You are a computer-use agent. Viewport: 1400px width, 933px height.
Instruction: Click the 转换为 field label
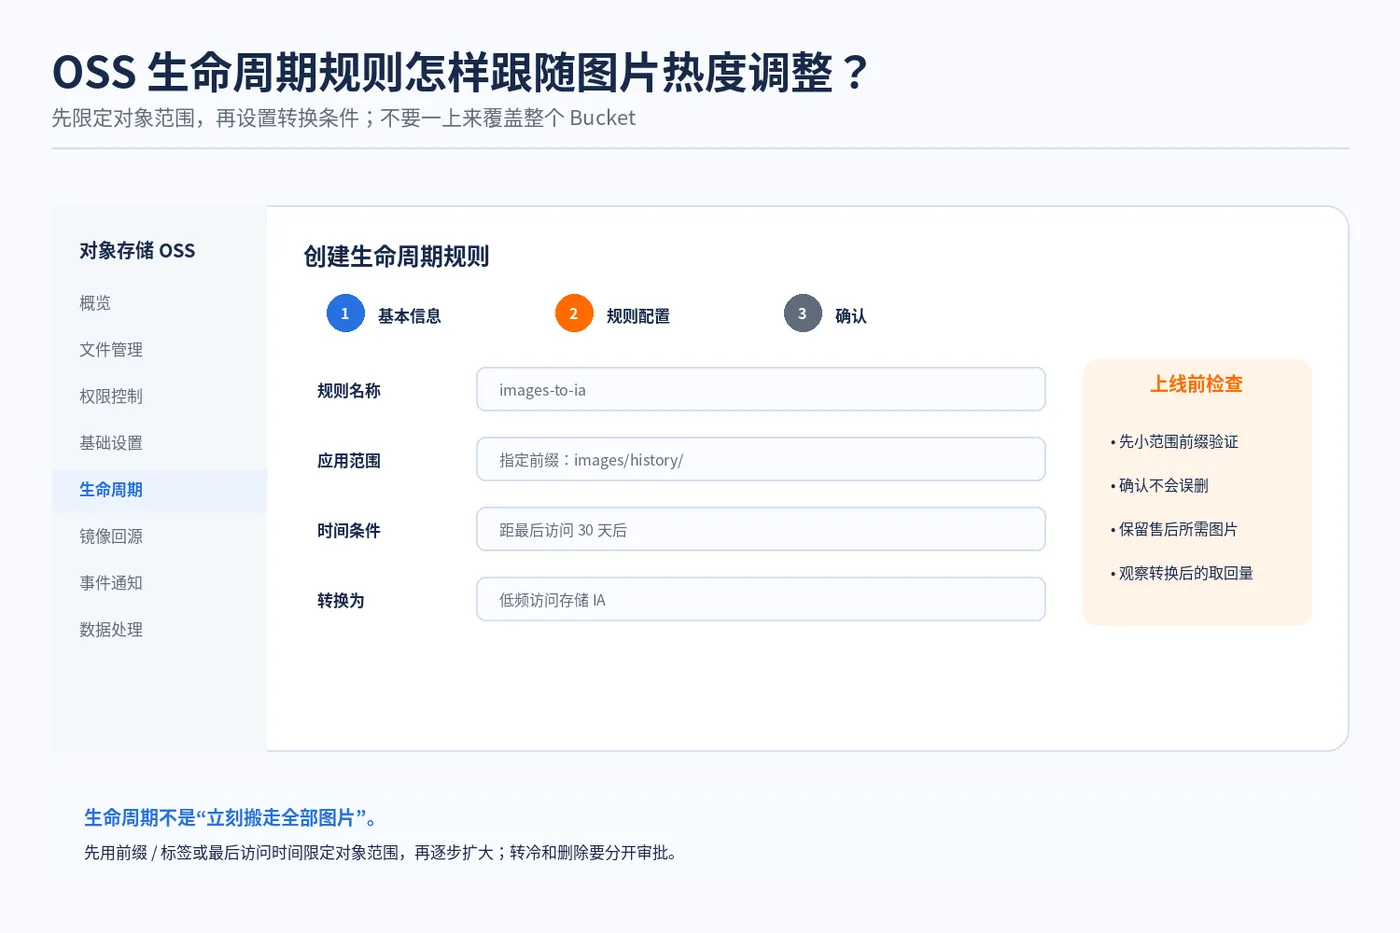[341, 601]
